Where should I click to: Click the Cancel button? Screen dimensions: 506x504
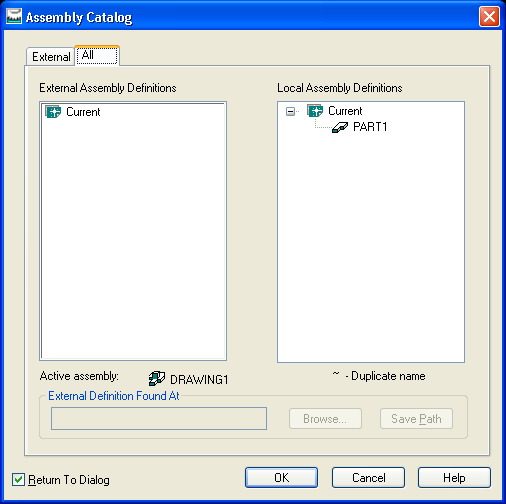click(368, 478)
